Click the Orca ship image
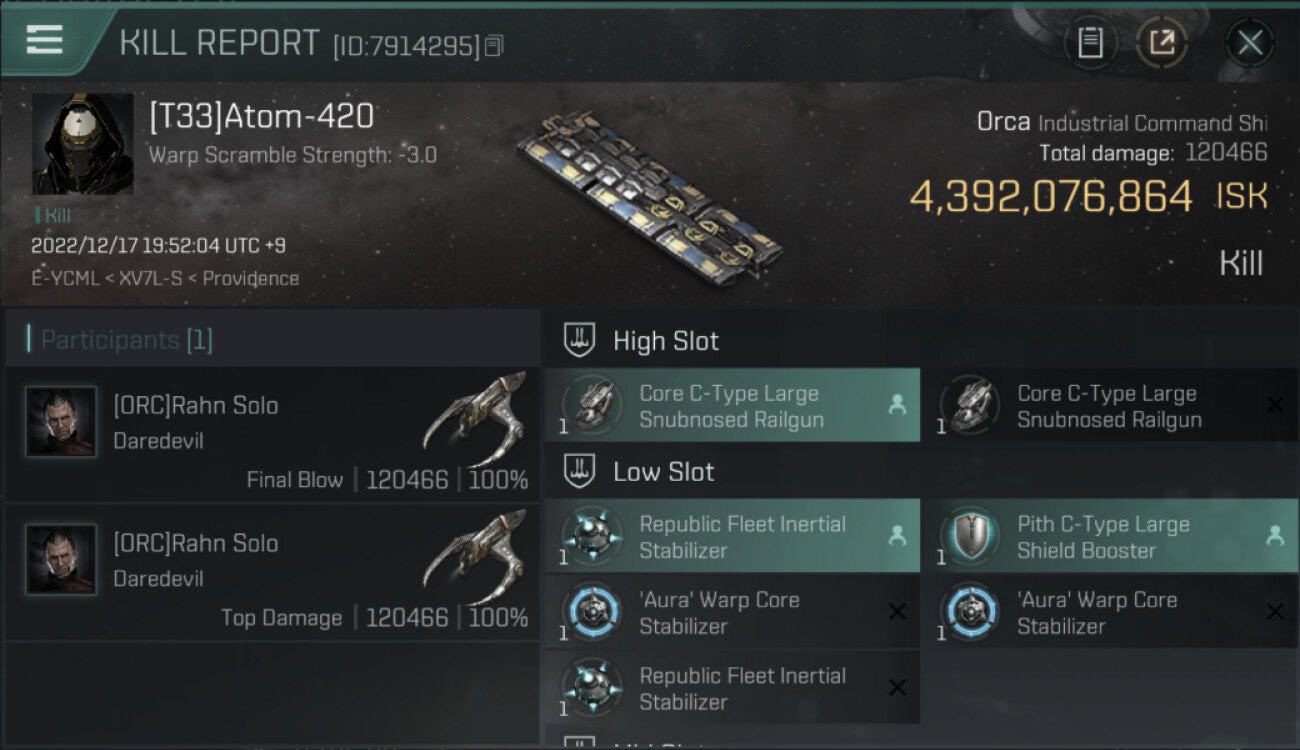This screenshot has height=750, width=1300. point(650,195)
